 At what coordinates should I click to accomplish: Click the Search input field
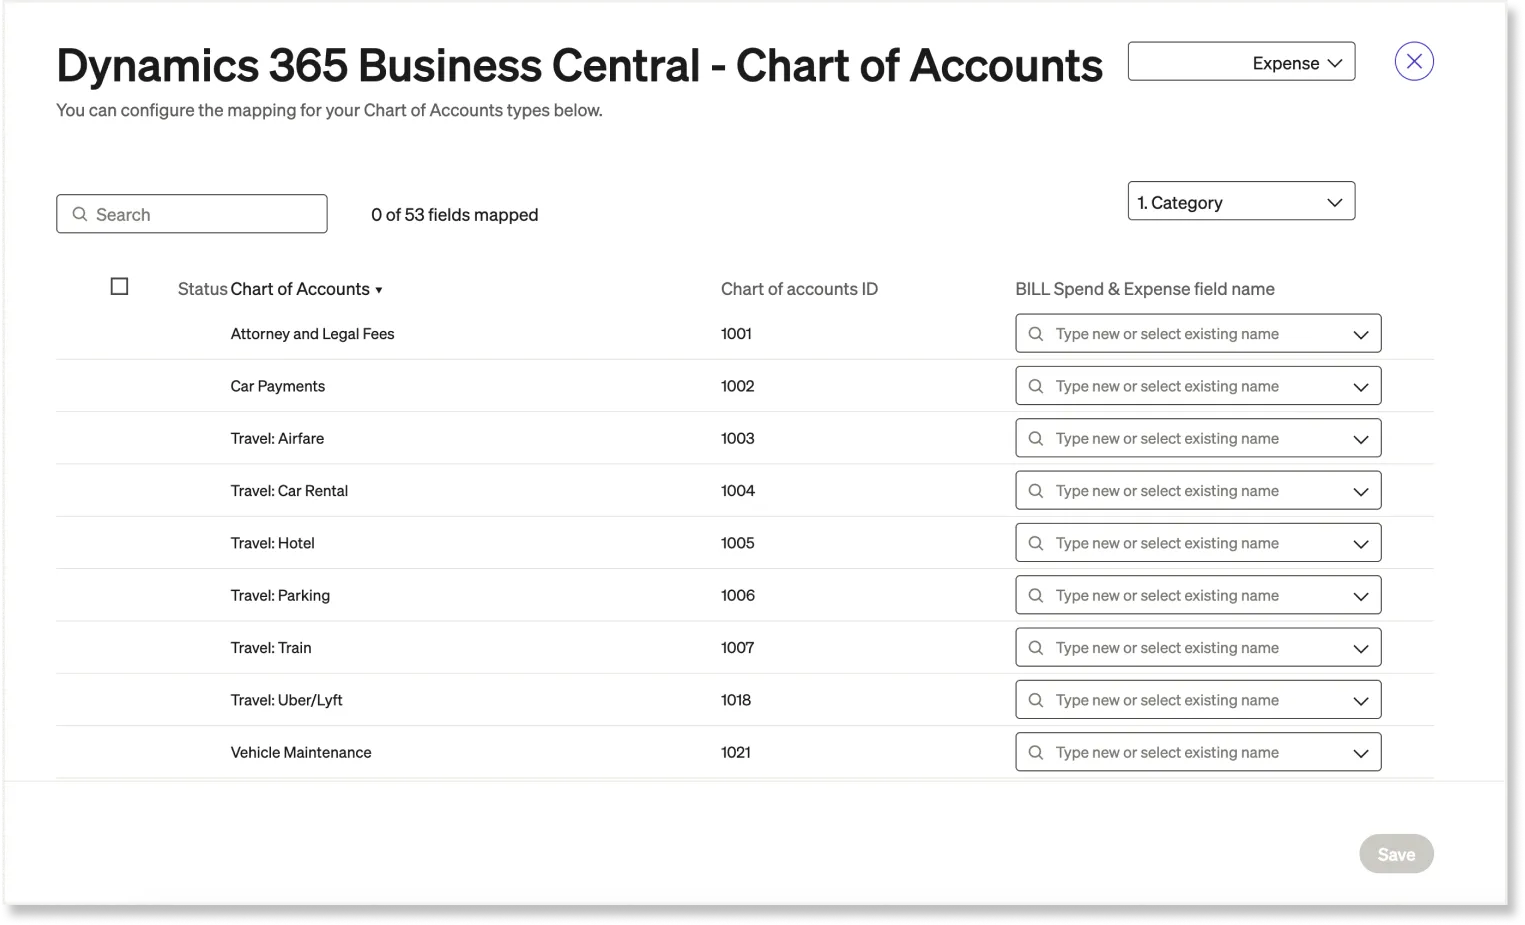click(x=192, y=214)
